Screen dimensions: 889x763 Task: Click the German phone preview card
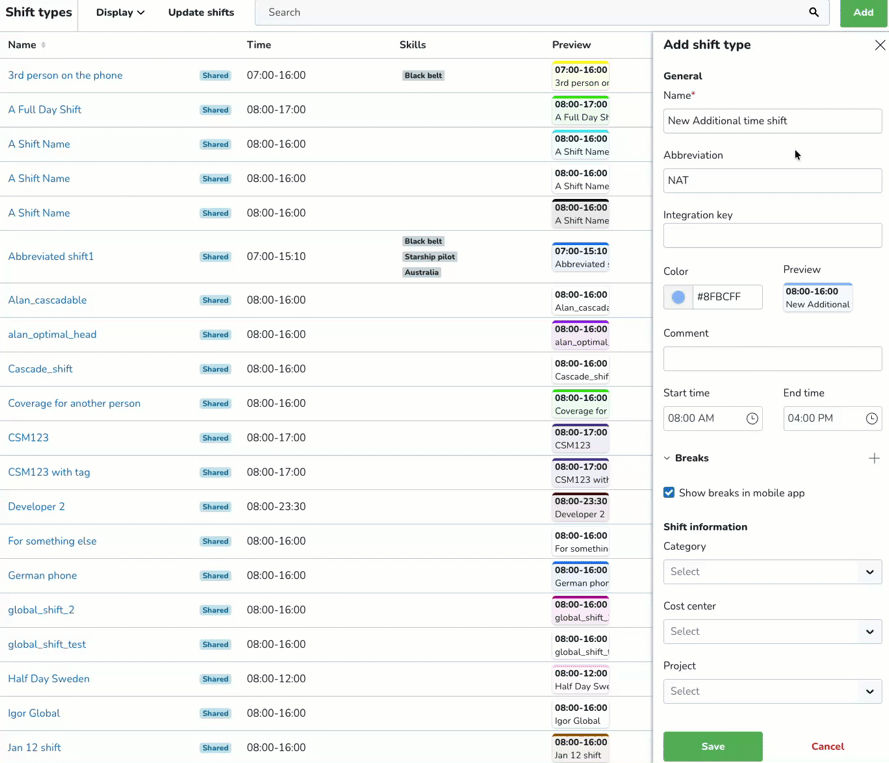pyautogui.click(x=581, y=576)
